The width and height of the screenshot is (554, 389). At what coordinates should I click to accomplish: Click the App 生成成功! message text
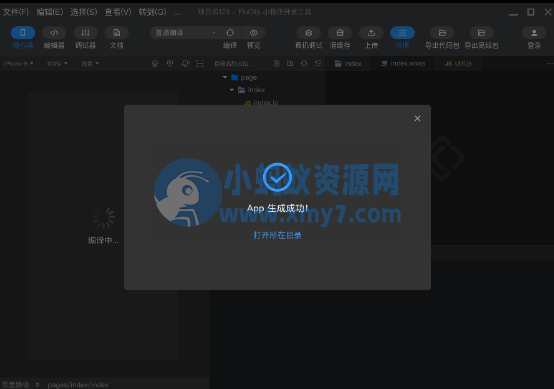click(277, 208)
